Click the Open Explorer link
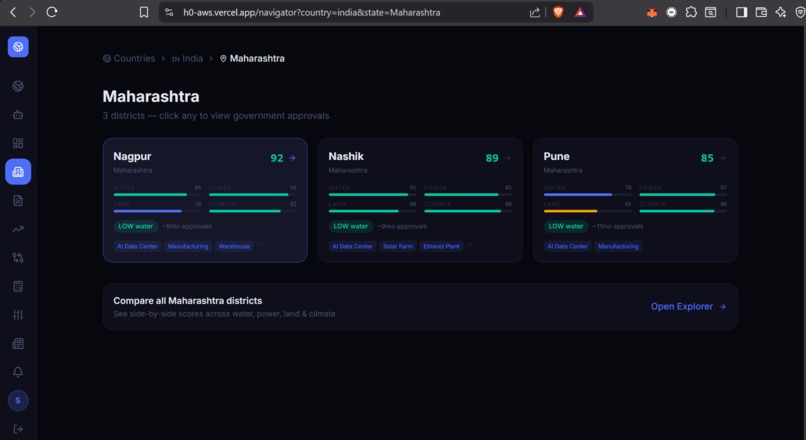This screenshot has height=440, width=806. tap(688, 306)
